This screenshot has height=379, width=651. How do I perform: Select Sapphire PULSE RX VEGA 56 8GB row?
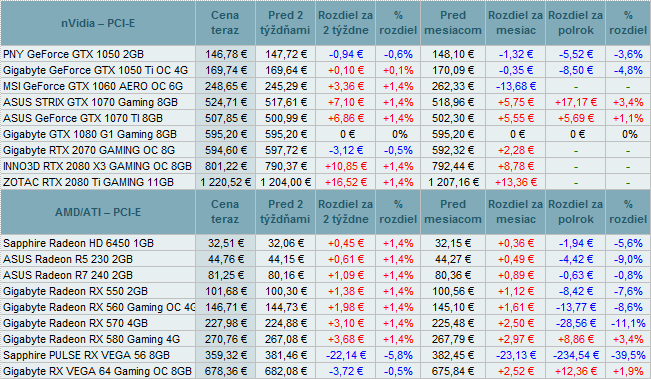tap(326, 355)
